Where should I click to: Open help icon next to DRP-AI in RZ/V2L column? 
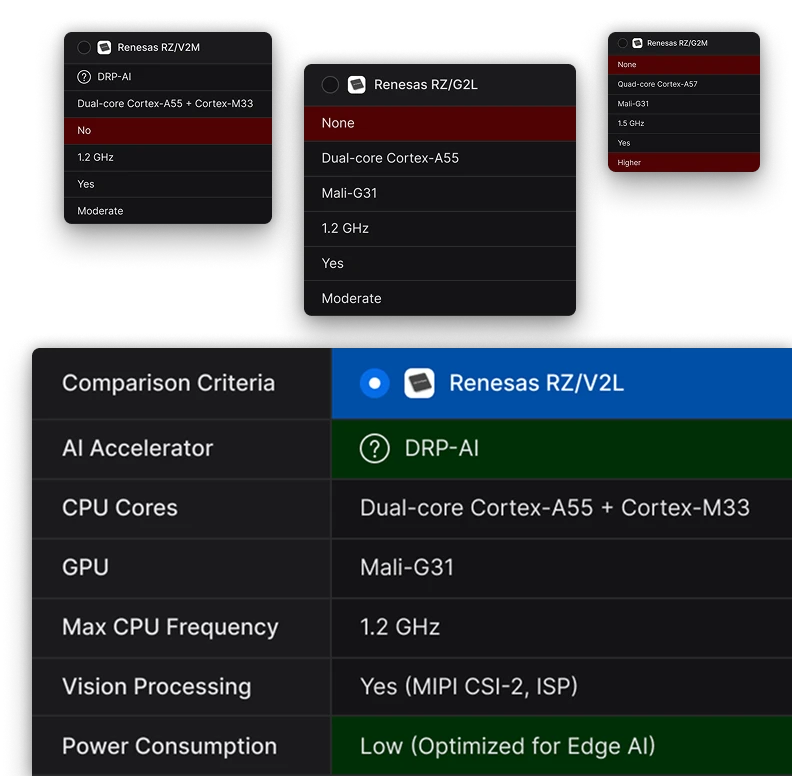374,449
